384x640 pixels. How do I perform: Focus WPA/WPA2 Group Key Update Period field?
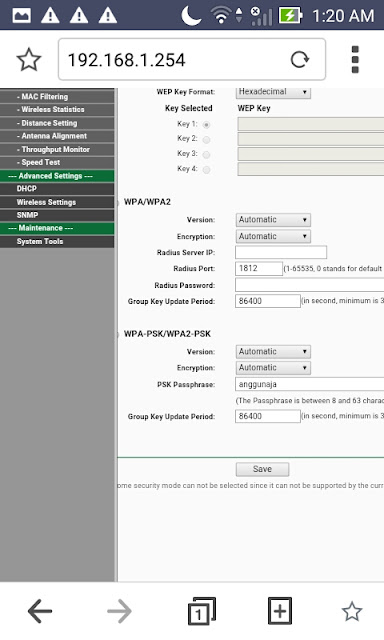pos(268,301)
